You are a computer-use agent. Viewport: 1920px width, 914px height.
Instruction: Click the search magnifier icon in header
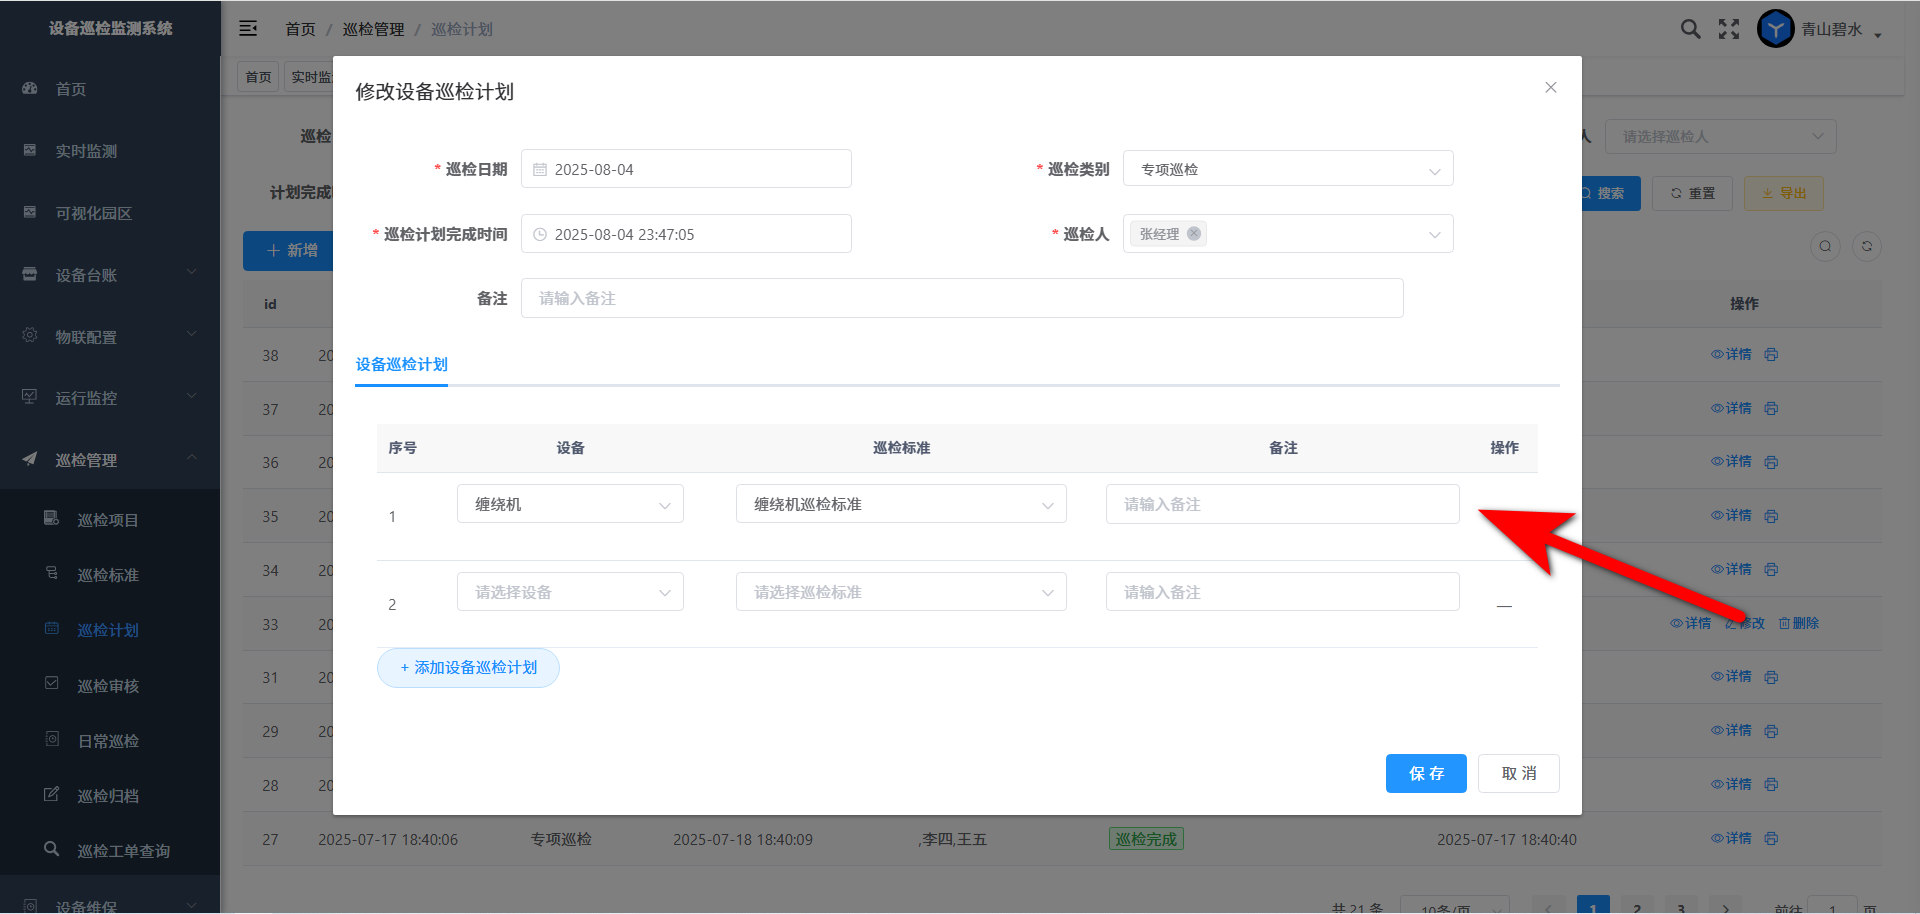click(x=1690, y=29)
